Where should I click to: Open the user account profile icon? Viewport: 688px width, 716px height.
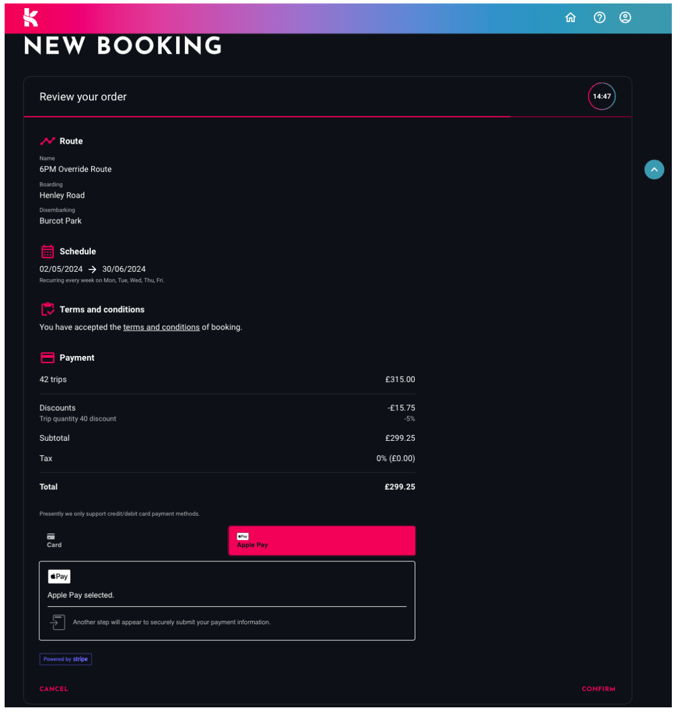click(x=625, y=17)
